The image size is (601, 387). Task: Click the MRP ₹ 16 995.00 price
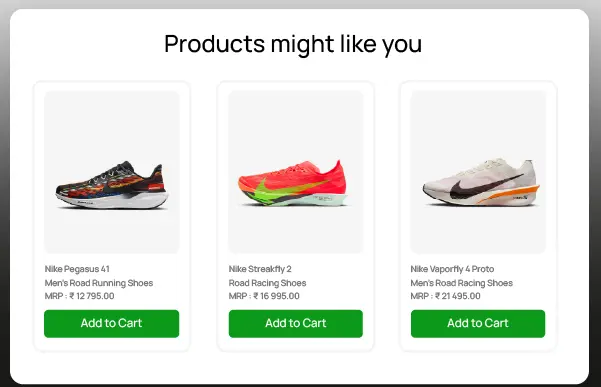click(264, 296)
